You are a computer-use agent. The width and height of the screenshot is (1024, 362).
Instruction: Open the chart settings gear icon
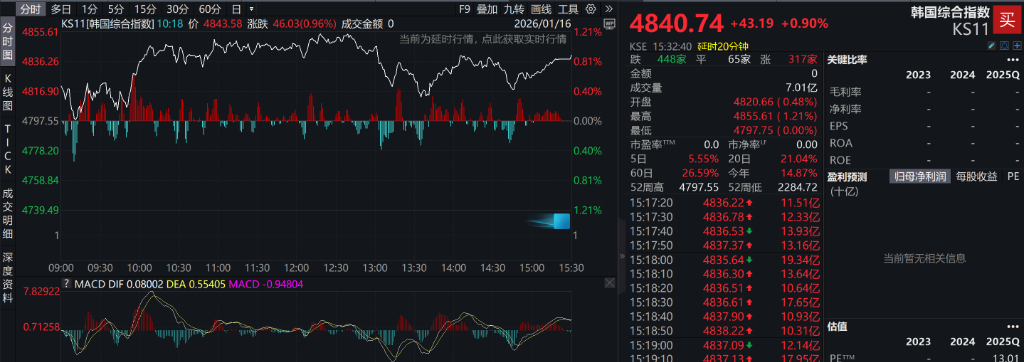click(x=591, y=9)
